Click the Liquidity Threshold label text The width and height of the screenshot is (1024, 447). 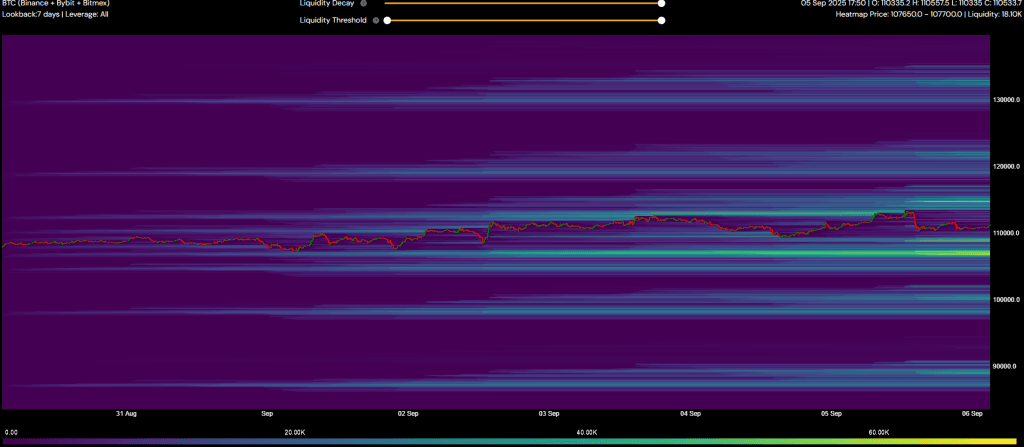coord(332,20)
